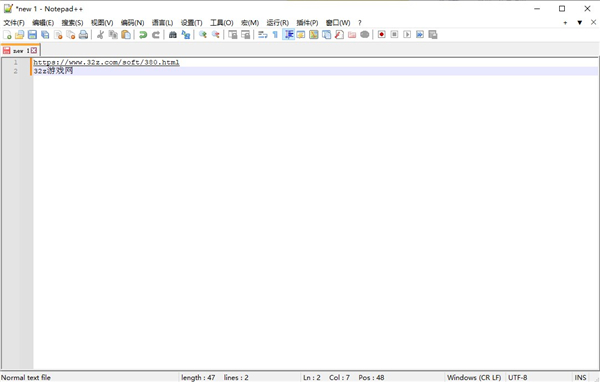The image size is (600, 382).
Task: Undo last action with green arrow
Action: [x=143, y=35]
